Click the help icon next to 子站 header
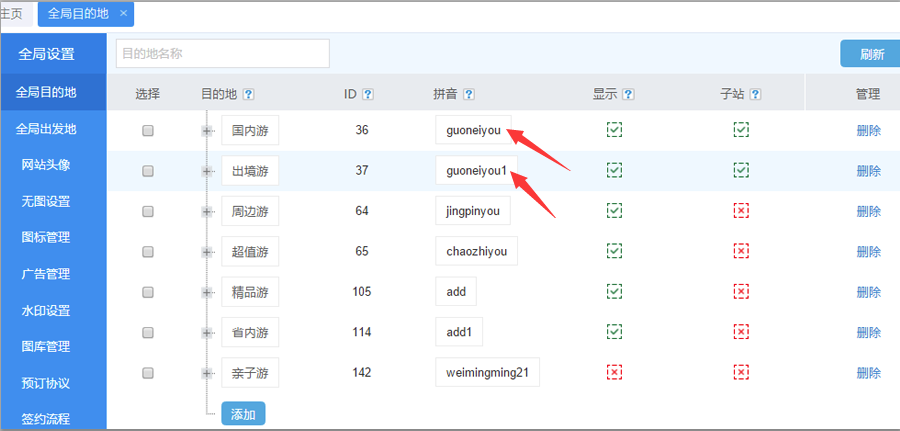Image resolution: width=900 pixels, height=431 pixels. (x=755, y=95)
